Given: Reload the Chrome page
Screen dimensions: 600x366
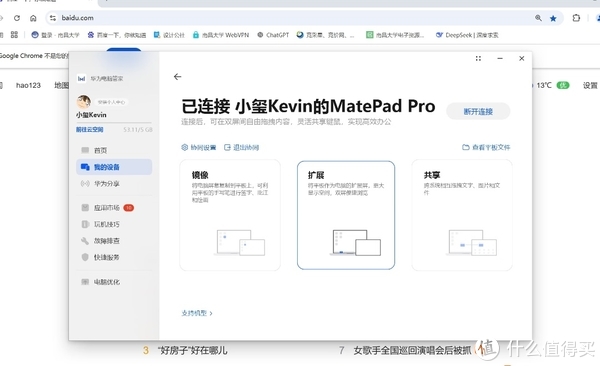Looking at the screenshot, I should click(x=17, y=18).
